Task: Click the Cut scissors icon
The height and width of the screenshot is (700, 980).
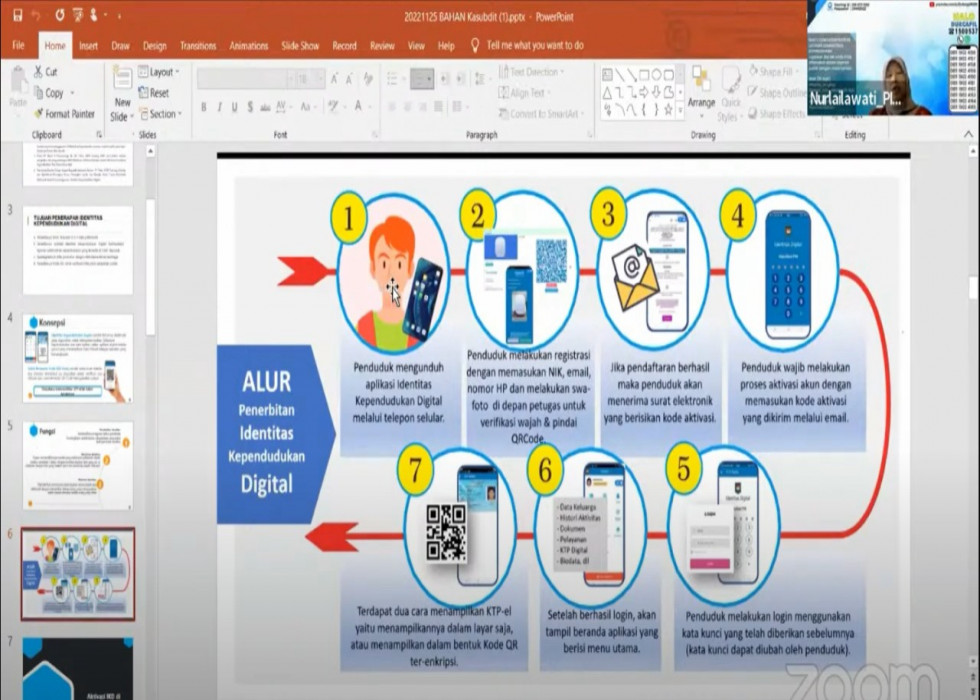Action: click(39, 72)
